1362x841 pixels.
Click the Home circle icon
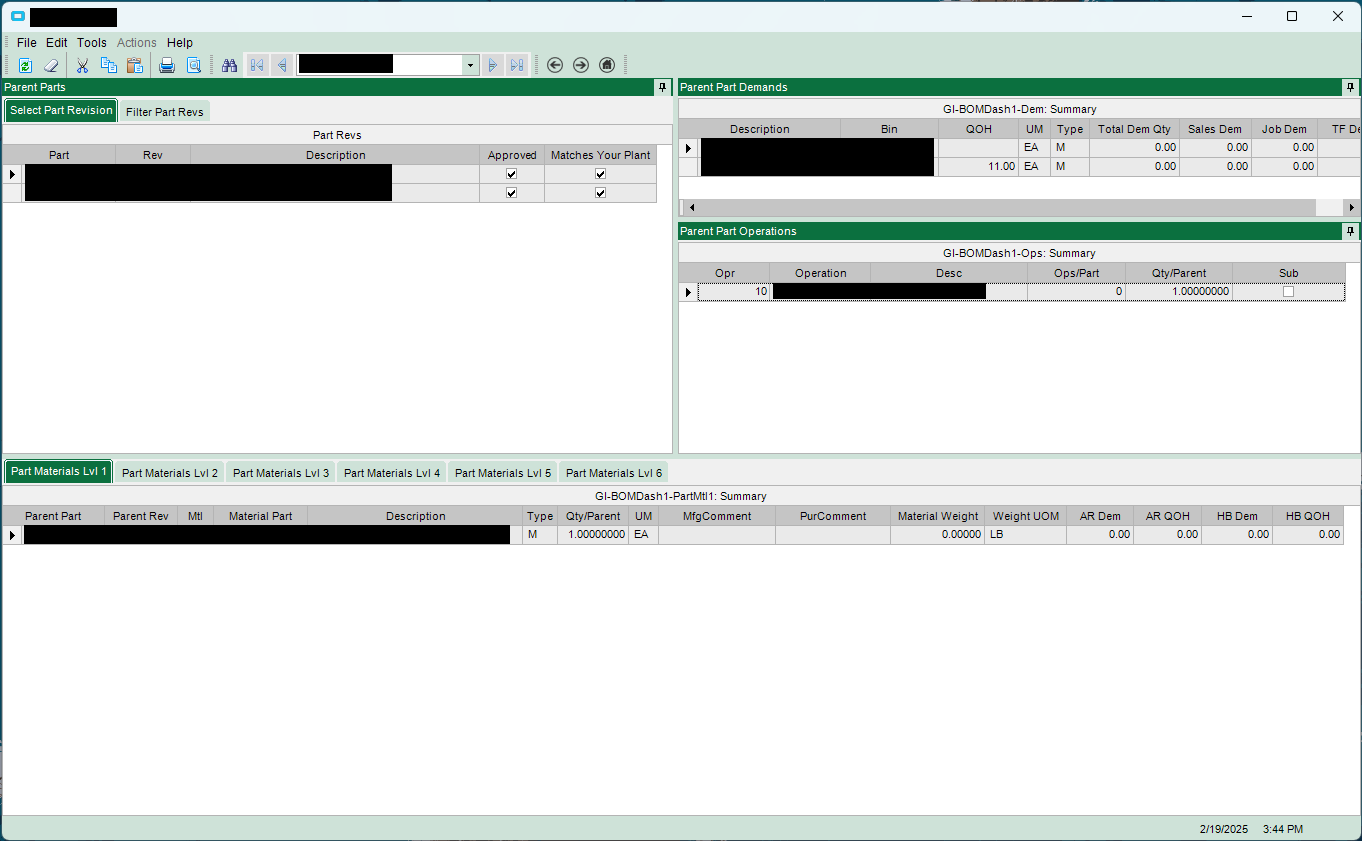pos(607,65)
